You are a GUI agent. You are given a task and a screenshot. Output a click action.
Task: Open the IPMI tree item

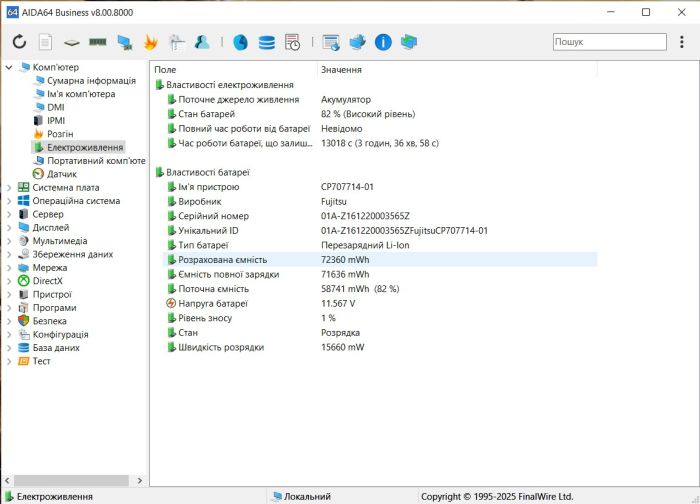56,121
